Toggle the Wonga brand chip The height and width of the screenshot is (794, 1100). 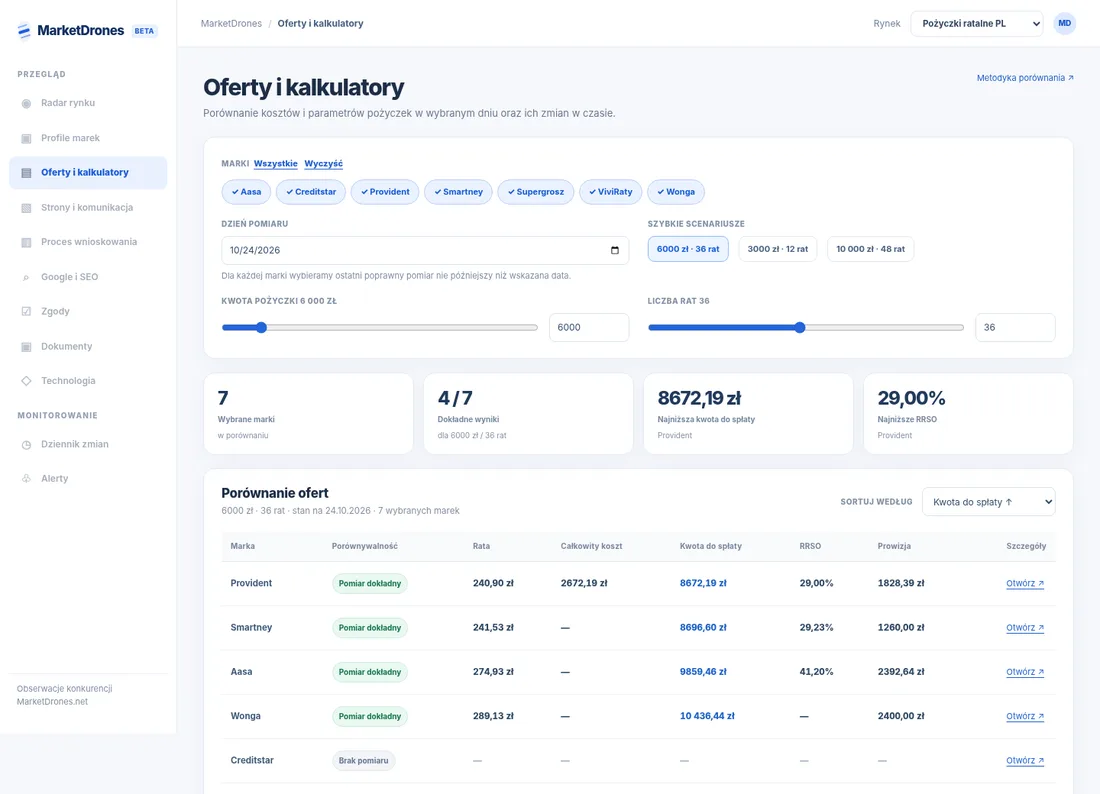[676, 192]
